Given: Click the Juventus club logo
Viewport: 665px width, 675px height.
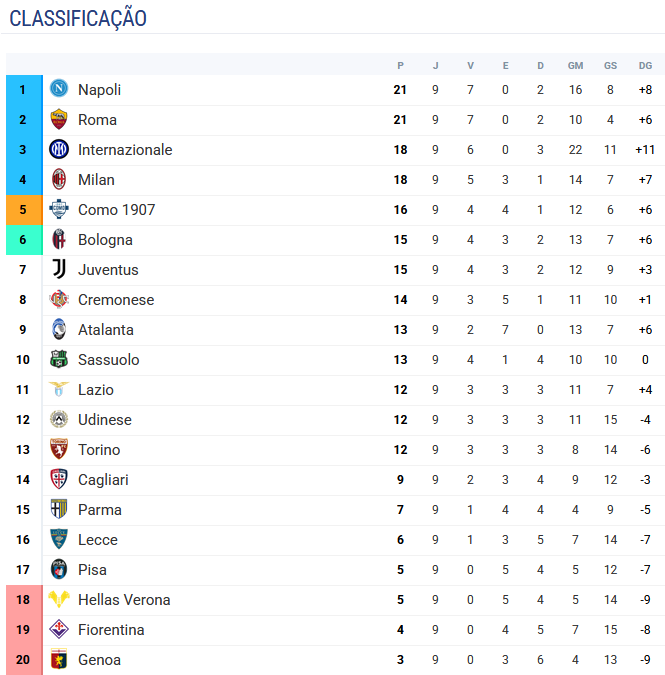Looking at the screenshot, I should click(x=59, y=269).
